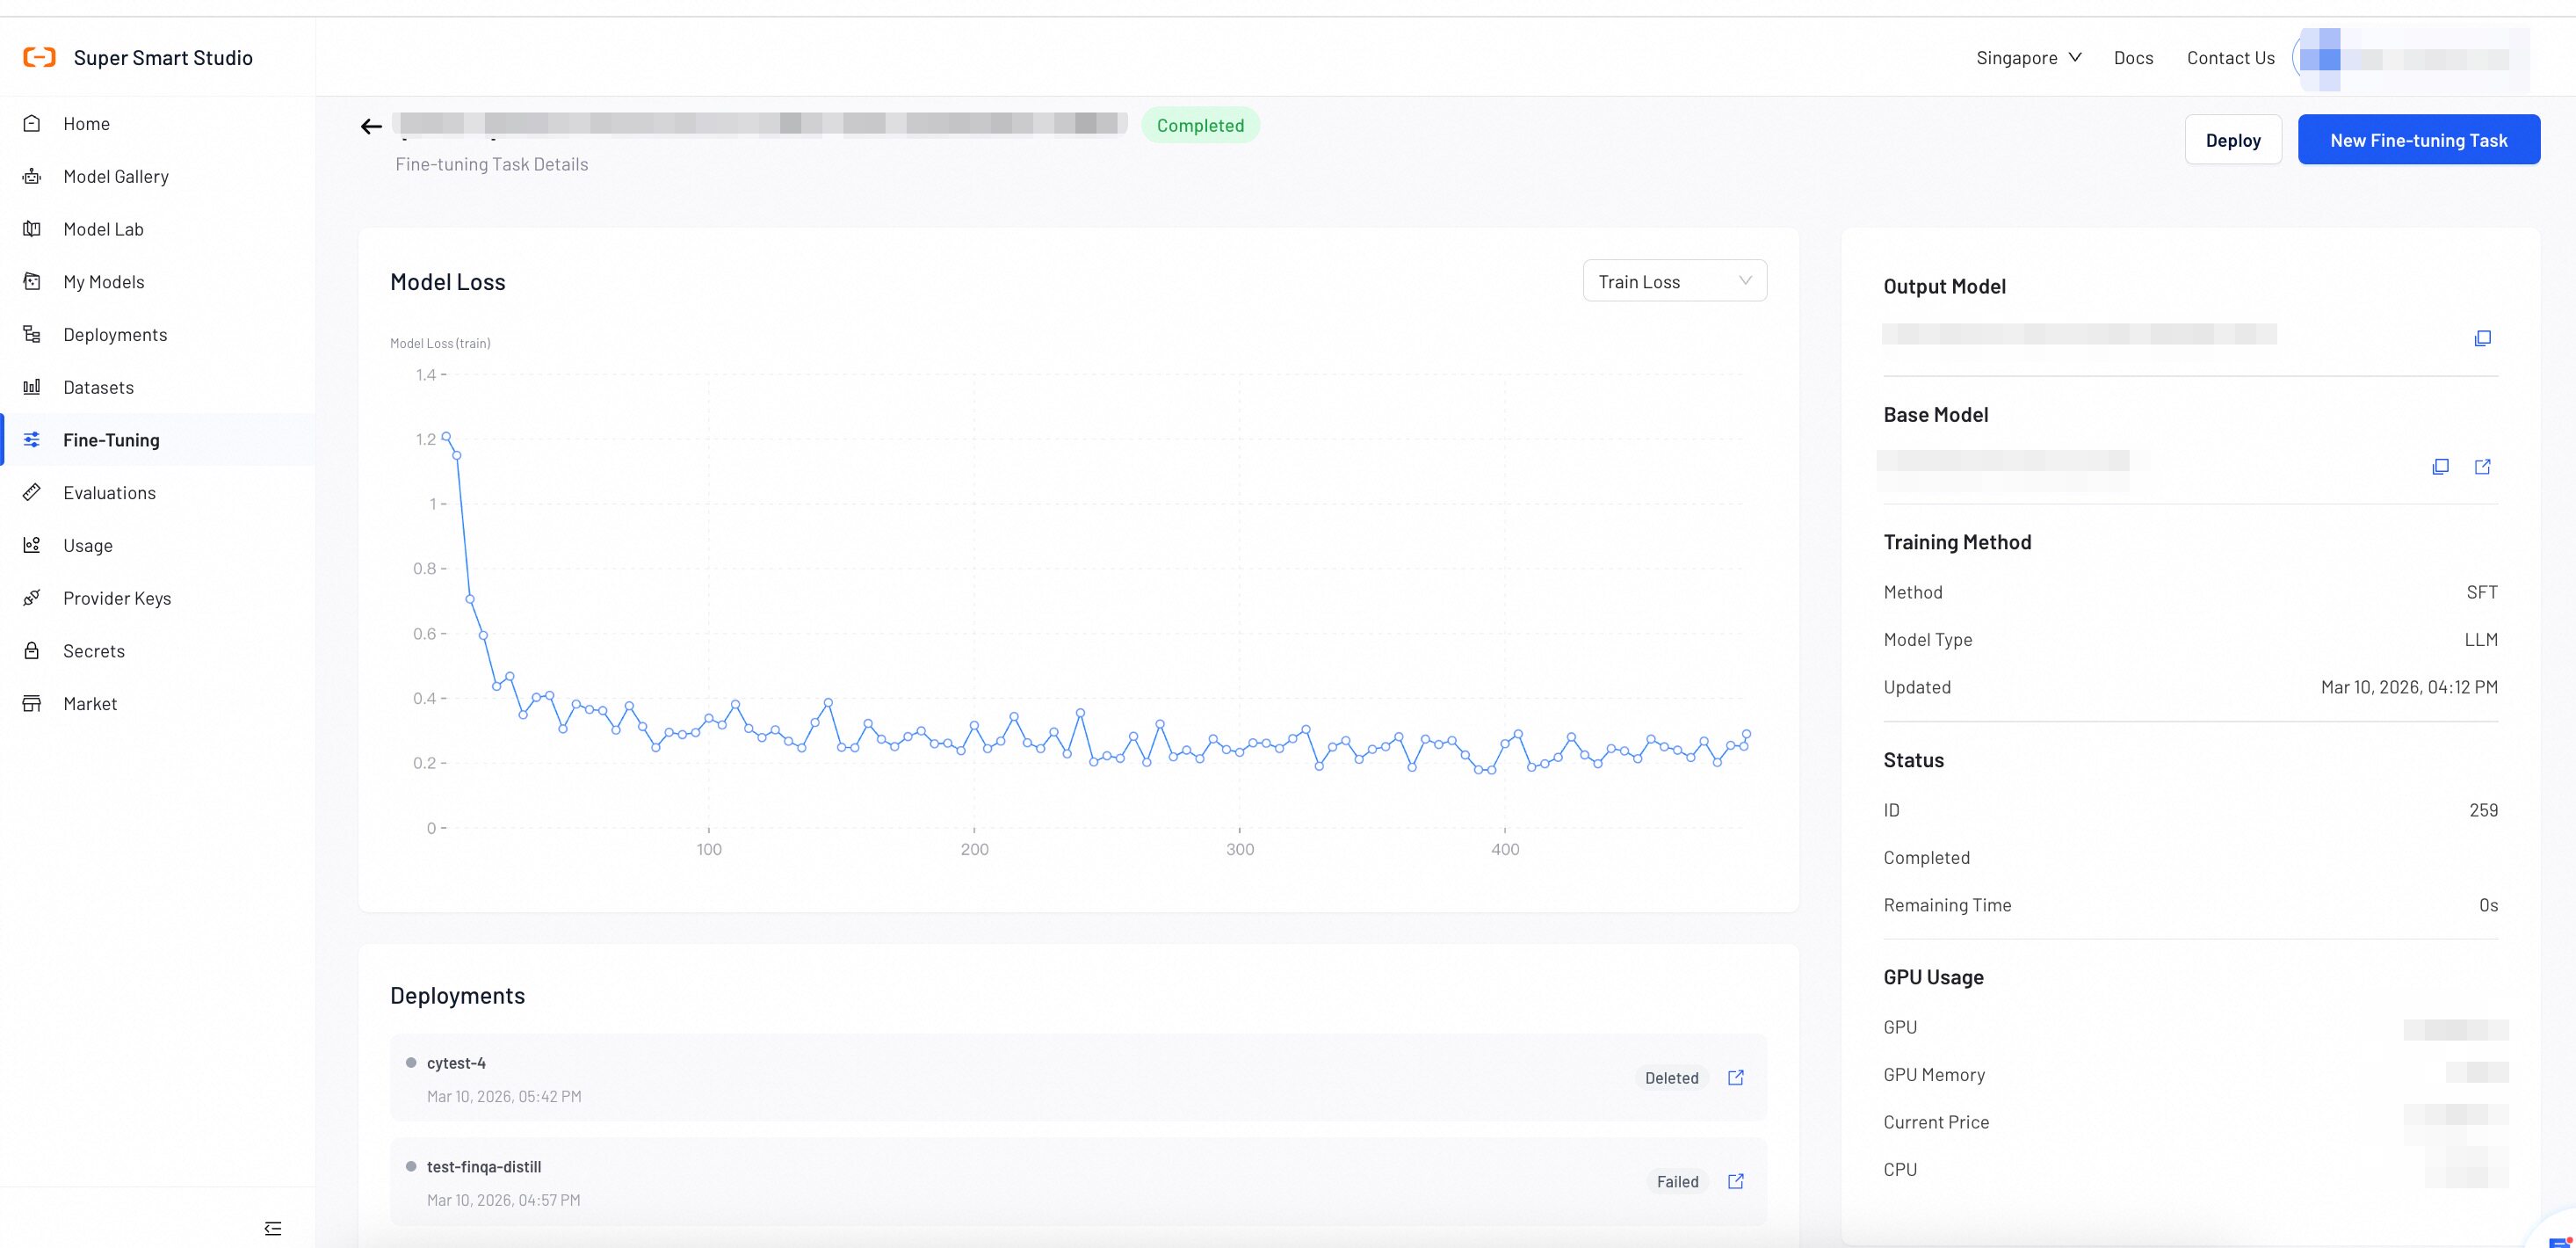Viewport: 2576px width, 1248px height.
Task: Select the Fine-Tuning menu item
Action: point(158,439)
